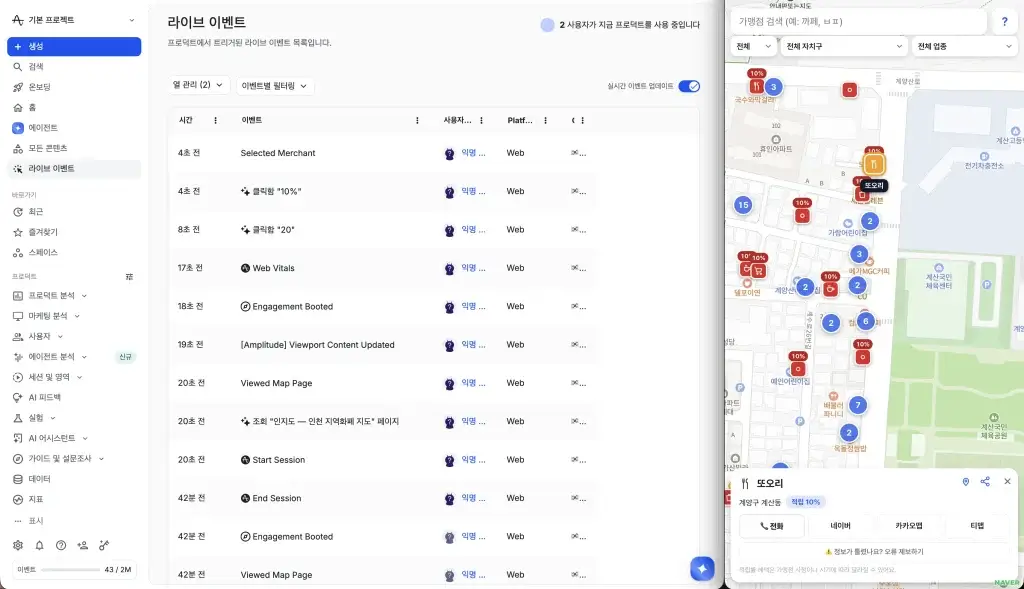Open 최근 in the sidebar

tap(74, 212)
